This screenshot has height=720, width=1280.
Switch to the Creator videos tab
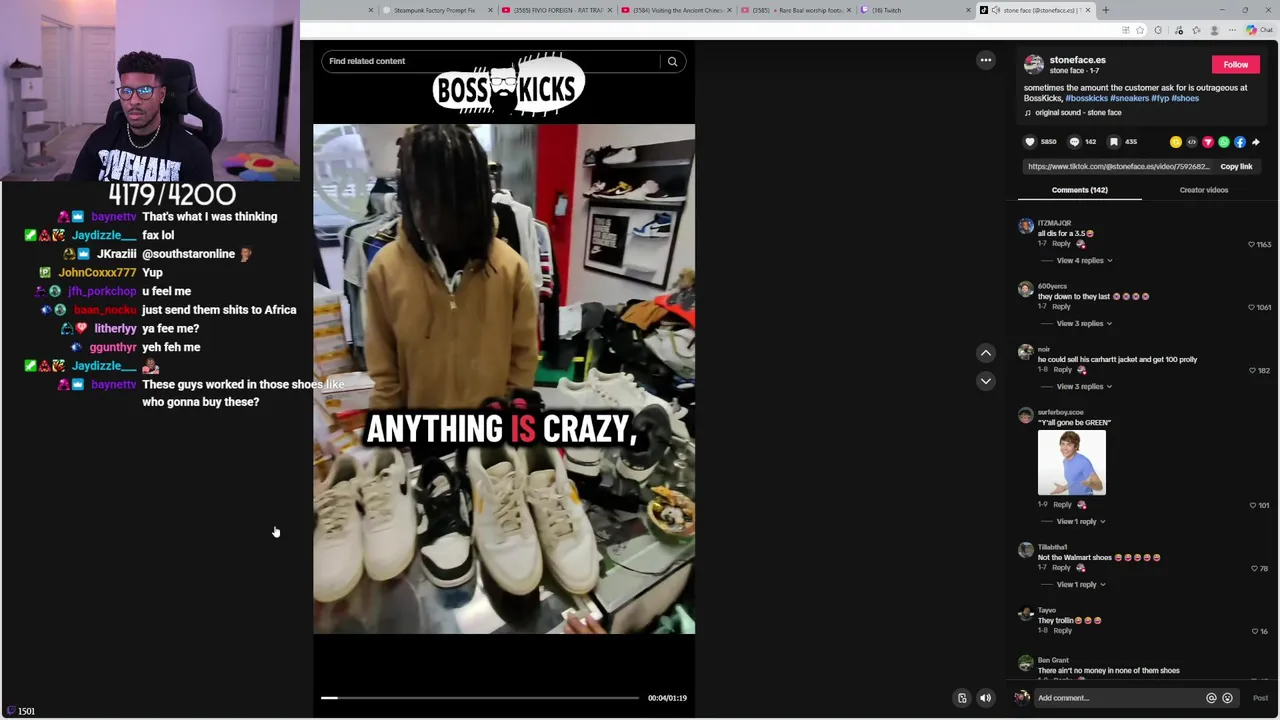pos(1203,190)
